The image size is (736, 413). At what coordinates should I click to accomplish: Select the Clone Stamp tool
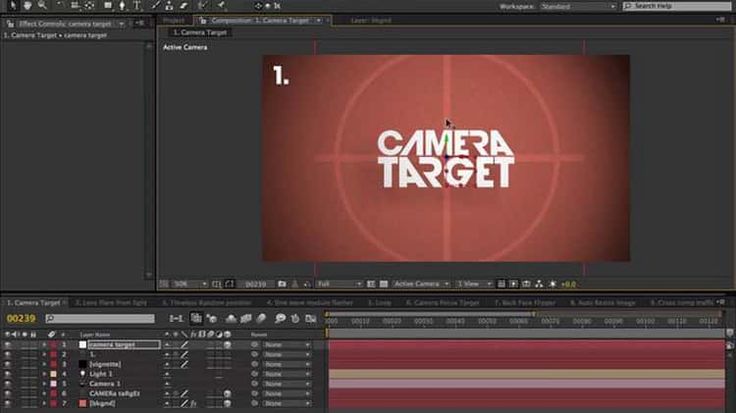point(169,6)
